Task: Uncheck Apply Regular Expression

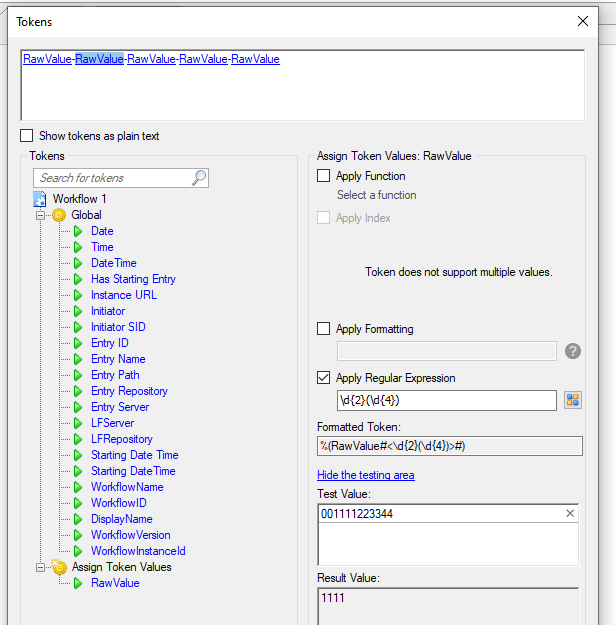Action: [x=323, y=377]
